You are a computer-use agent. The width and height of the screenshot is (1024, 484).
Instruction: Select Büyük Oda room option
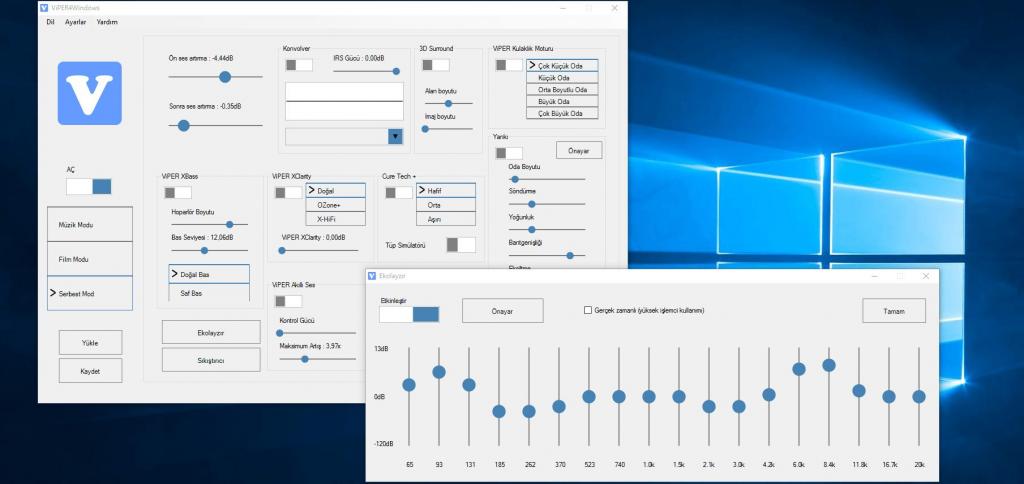point(562,101)
